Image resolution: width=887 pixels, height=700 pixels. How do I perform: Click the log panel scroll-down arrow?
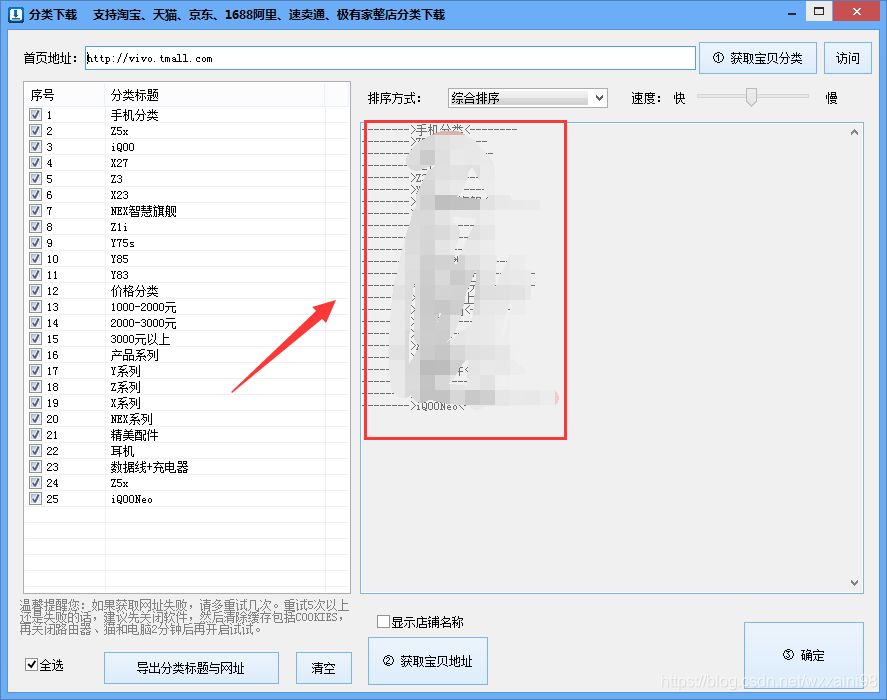(x=854, y=583)
